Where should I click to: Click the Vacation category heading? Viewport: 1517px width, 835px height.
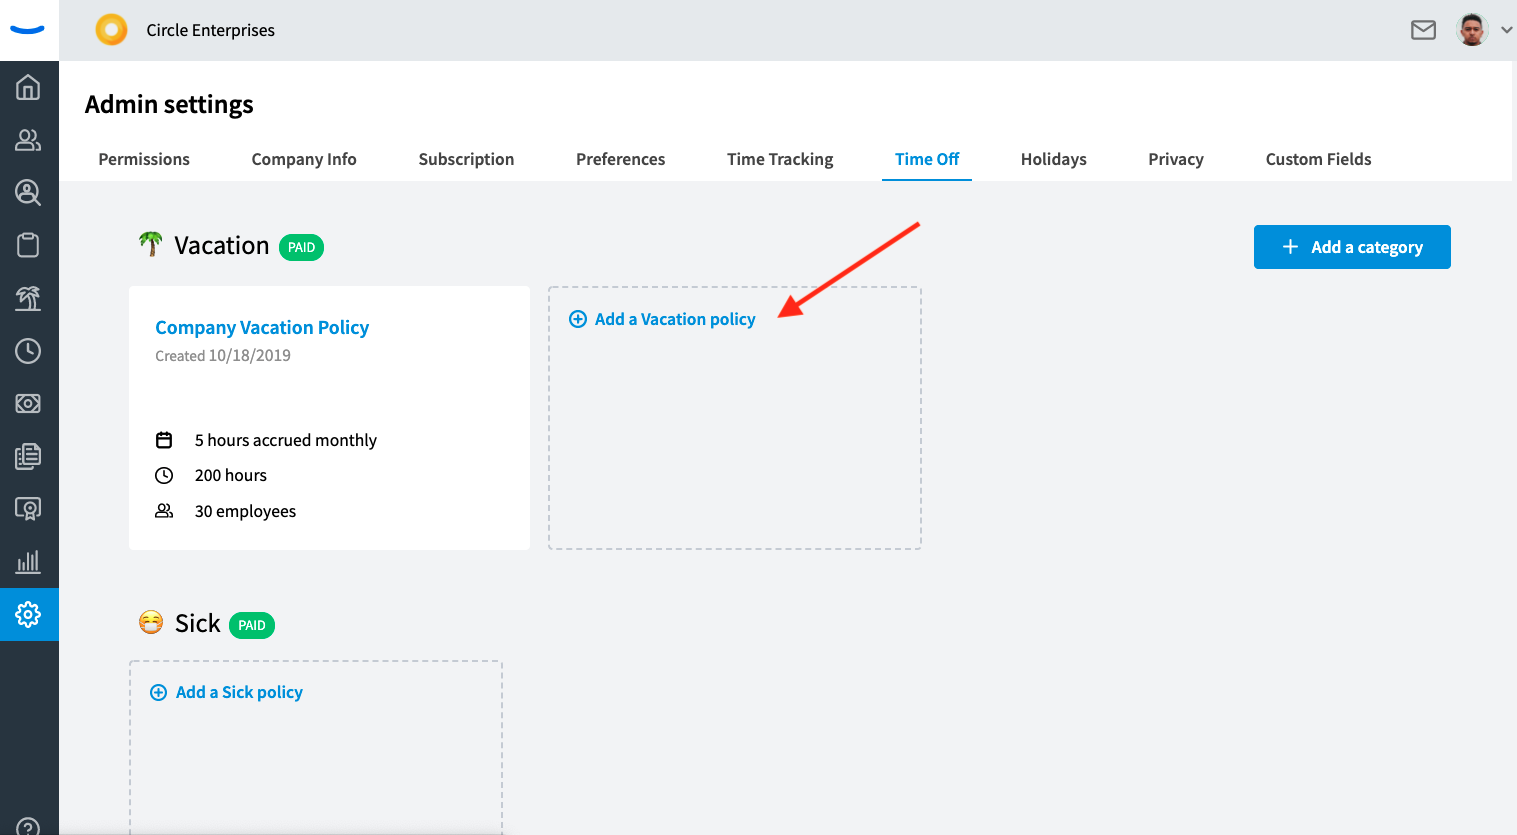pyautogui.click(x=222, y=245)
